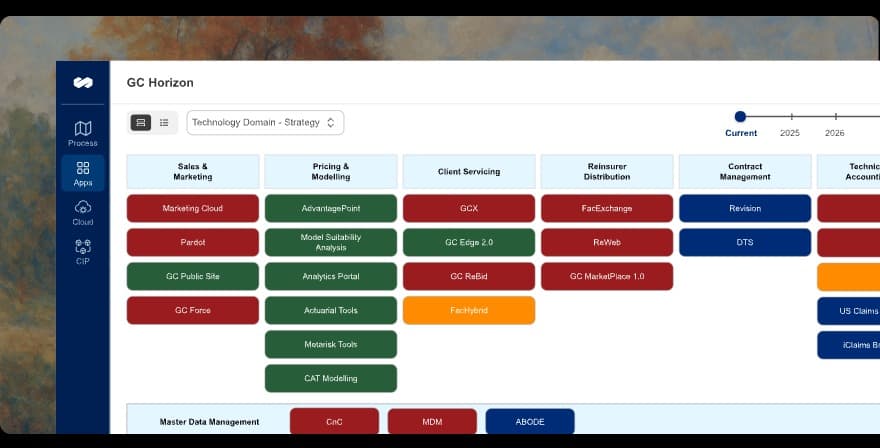Open the GCX app card
The height and width of the screenshot is (448, 880).
(469, 208)
